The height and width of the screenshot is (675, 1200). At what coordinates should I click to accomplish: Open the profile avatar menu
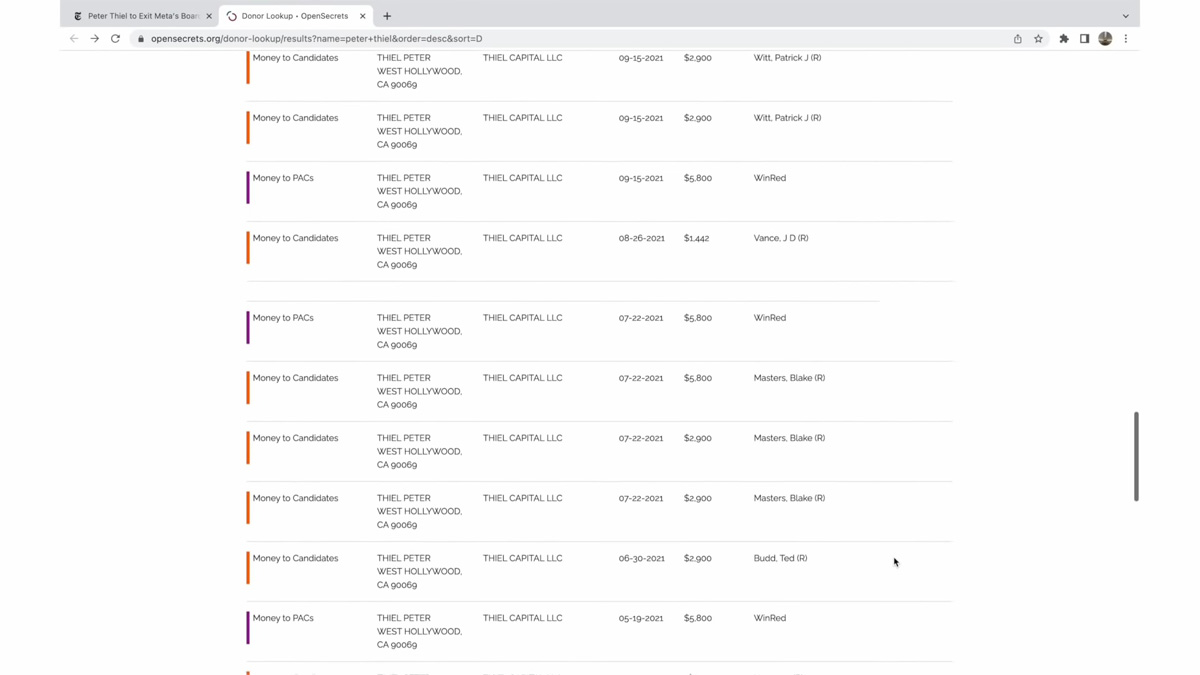(1105, 39)
